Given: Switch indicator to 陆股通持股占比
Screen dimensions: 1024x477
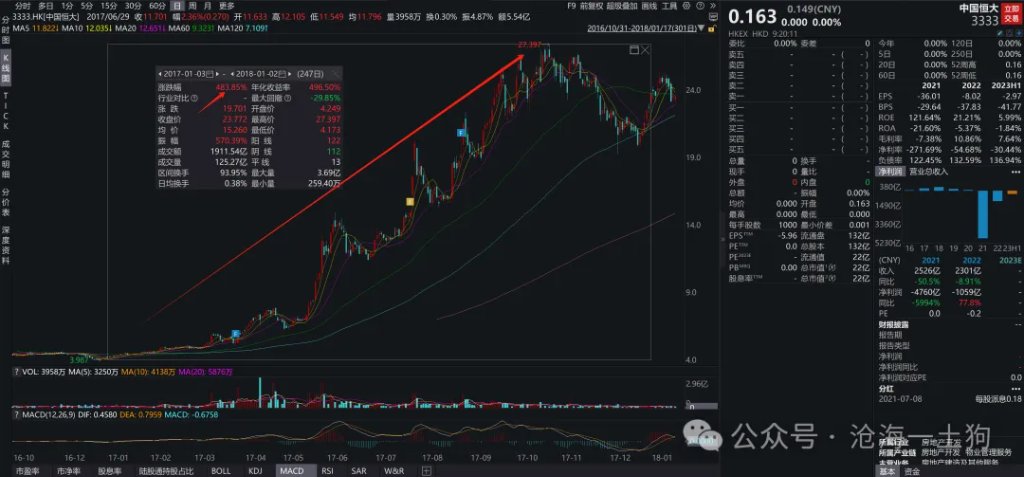Looking at the screenshot, I should pyautogui.click(x=165, y=470).
